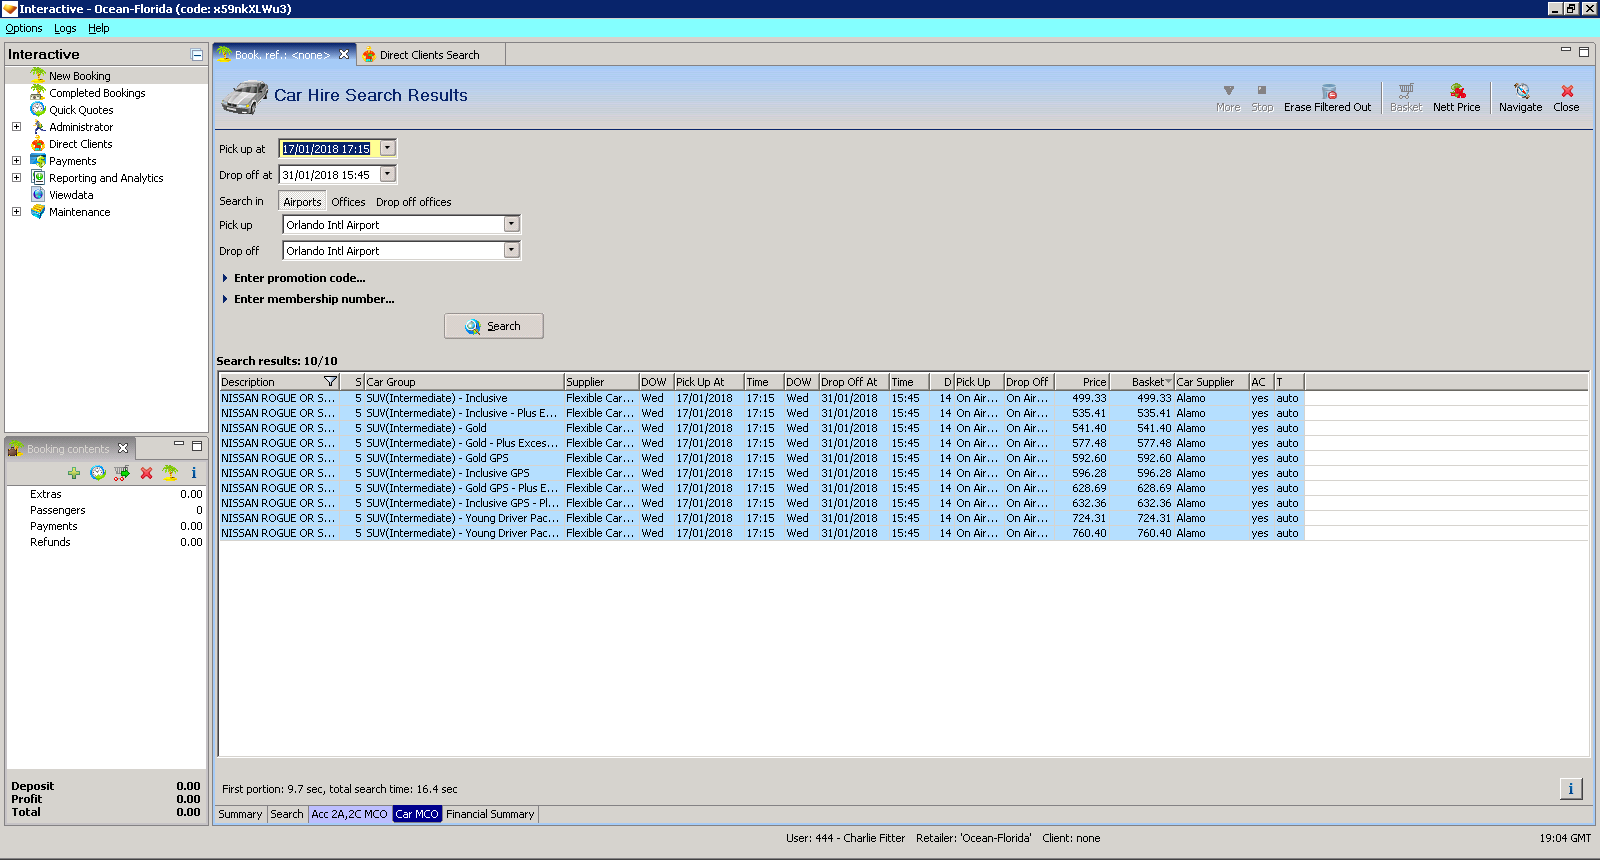Open the Drop off airport dropdown
1600x860 pixels.
pyautogui.click(x=512, y=250)
